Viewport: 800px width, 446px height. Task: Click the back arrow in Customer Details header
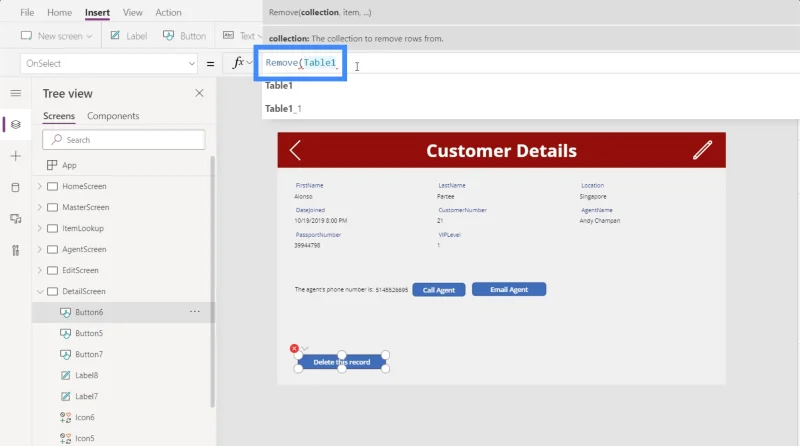point(295,150)
